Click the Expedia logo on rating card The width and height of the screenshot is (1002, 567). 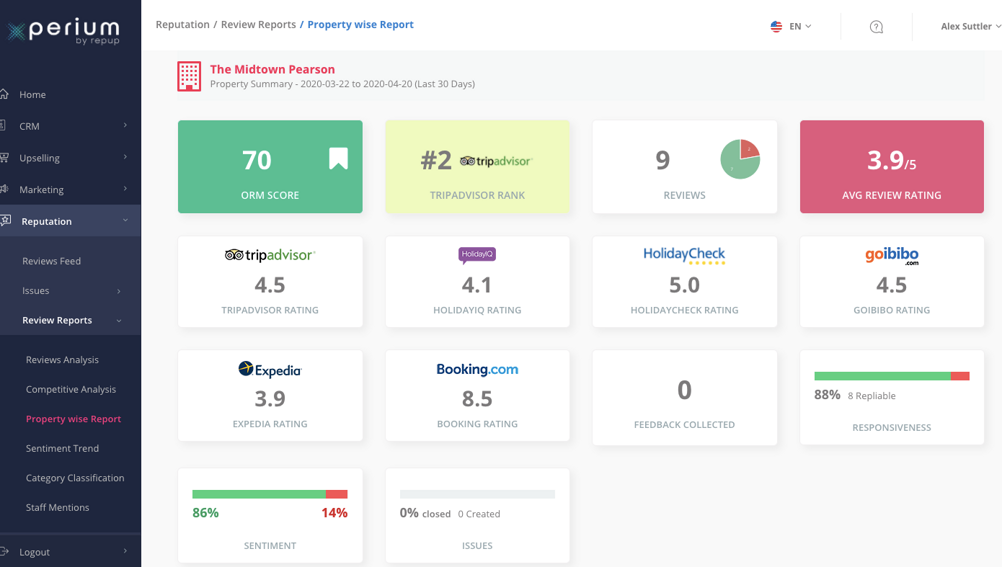[x=270, y=370]
